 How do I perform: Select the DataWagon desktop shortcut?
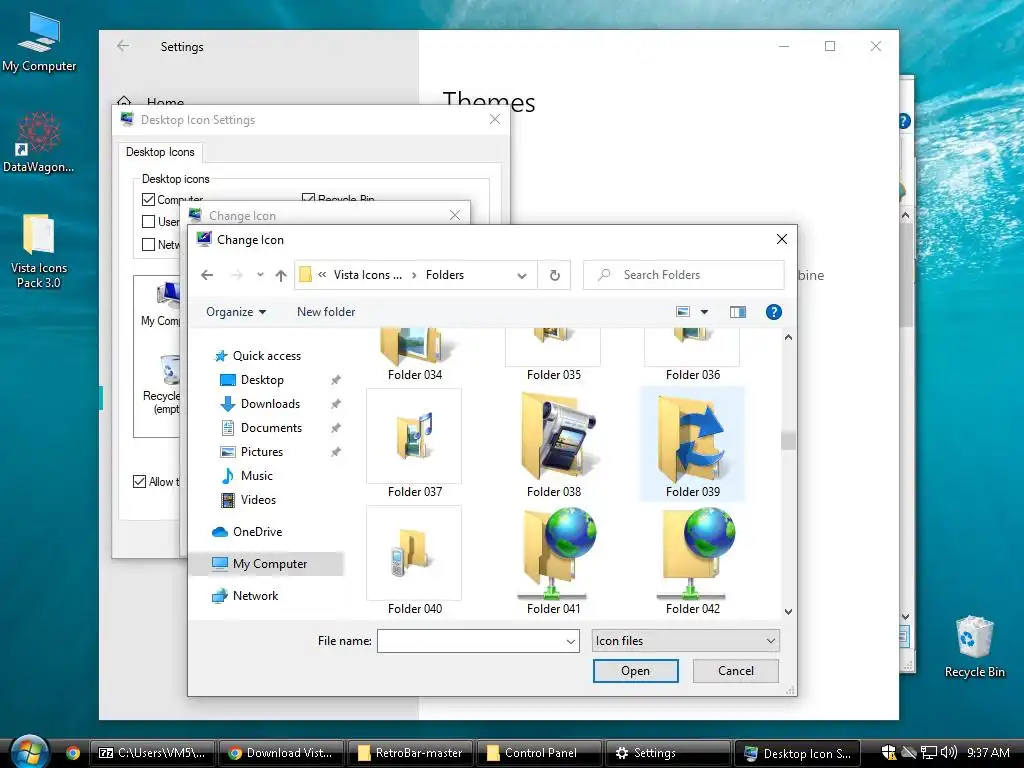tap(39, 142)
